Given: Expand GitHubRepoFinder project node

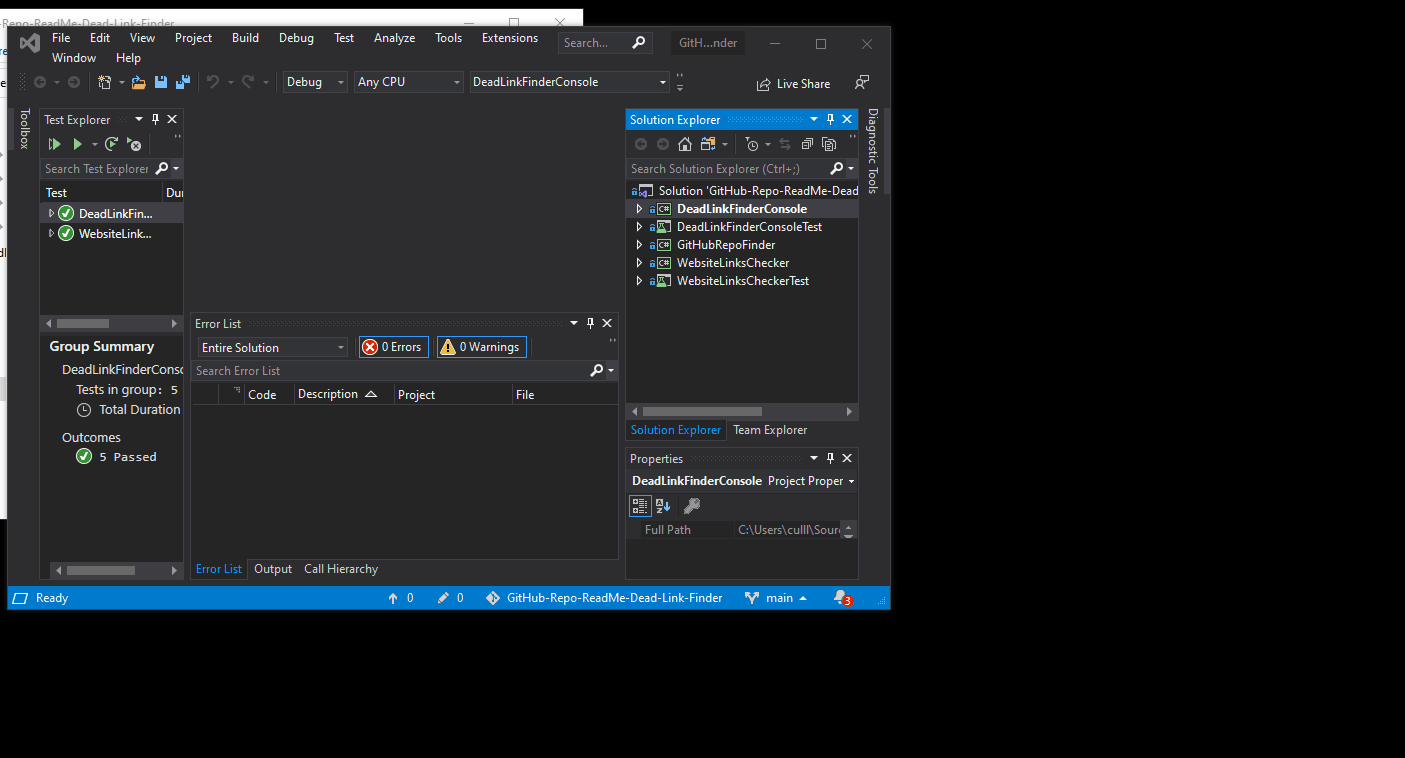Looking at the screenshot, I should coord(640,245).
